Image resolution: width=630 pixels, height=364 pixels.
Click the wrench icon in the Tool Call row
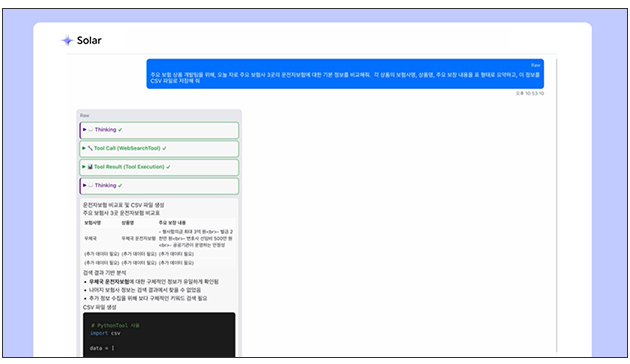90,148
